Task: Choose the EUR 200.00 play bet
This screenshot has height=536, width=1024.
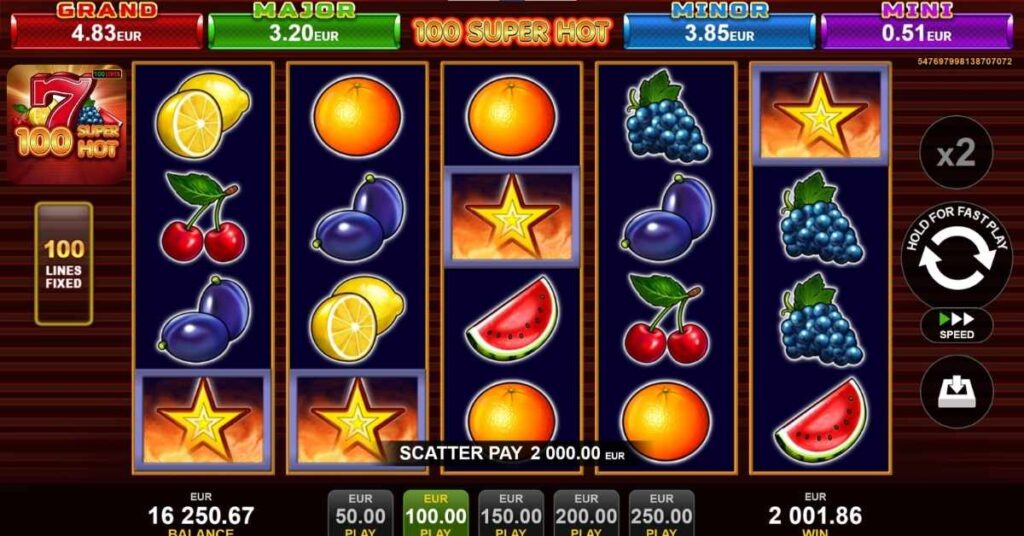Action: [586, 513]
